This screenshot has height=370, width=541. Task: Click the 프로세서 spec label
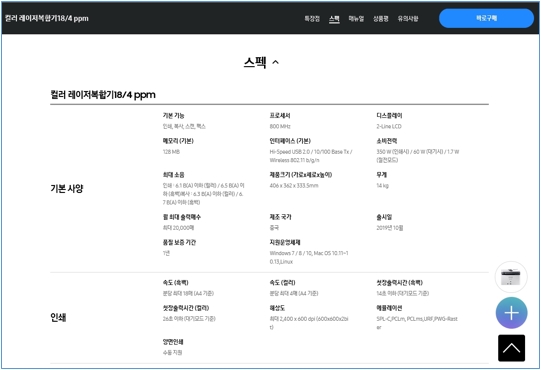tap(280, 116)
